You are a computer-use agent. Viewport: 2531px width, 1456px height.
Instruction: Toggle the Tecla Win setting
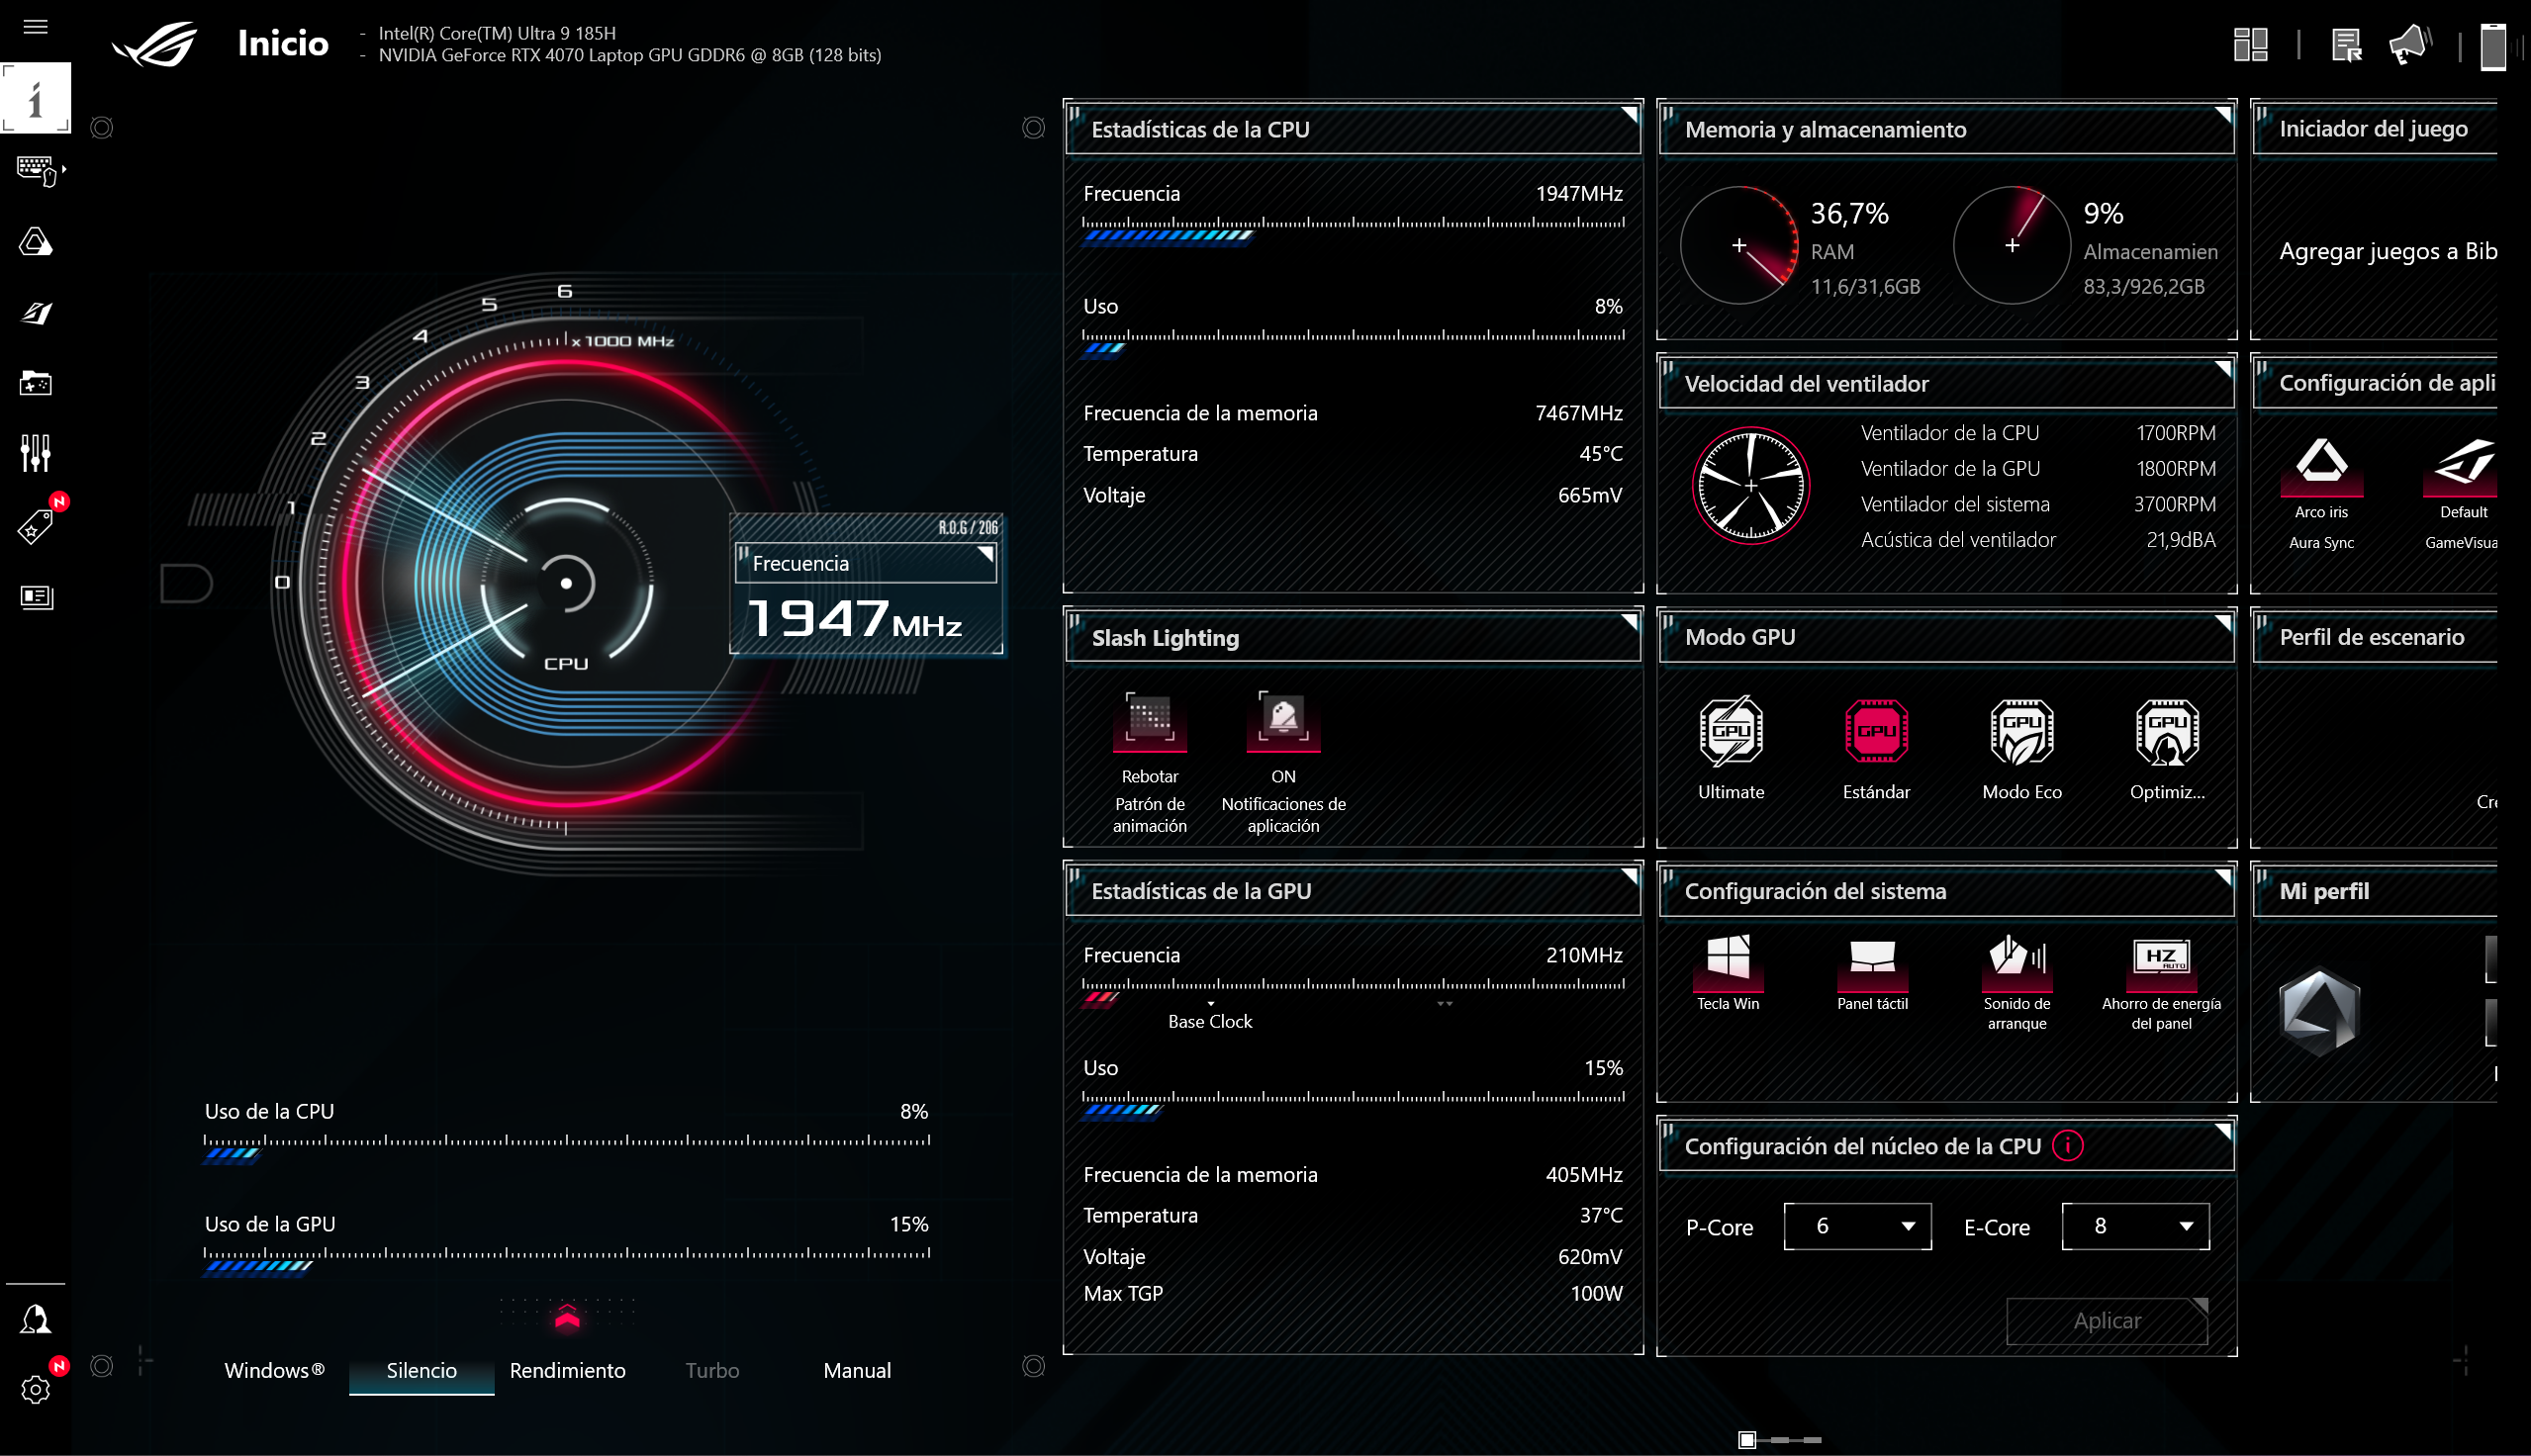pos(1727,958)
